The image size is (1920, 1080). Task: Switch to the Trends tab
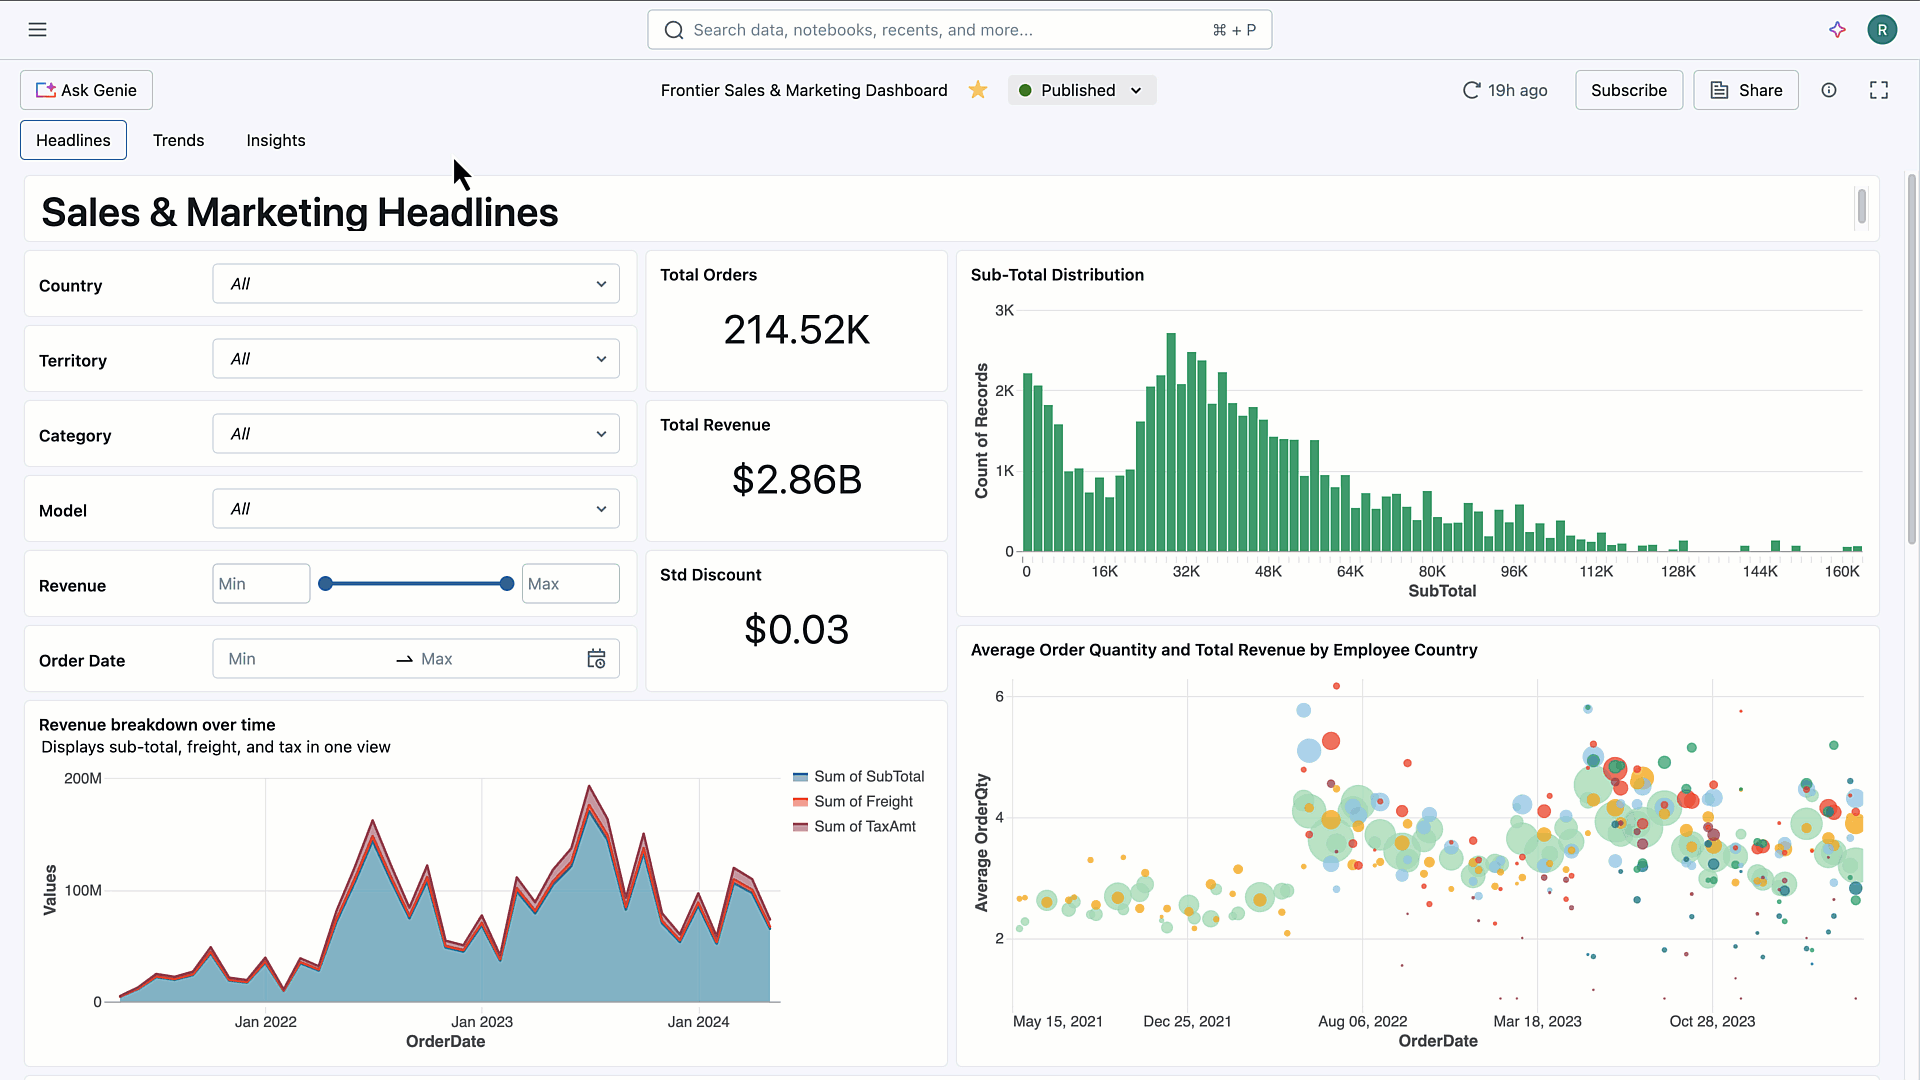point(178,140)
